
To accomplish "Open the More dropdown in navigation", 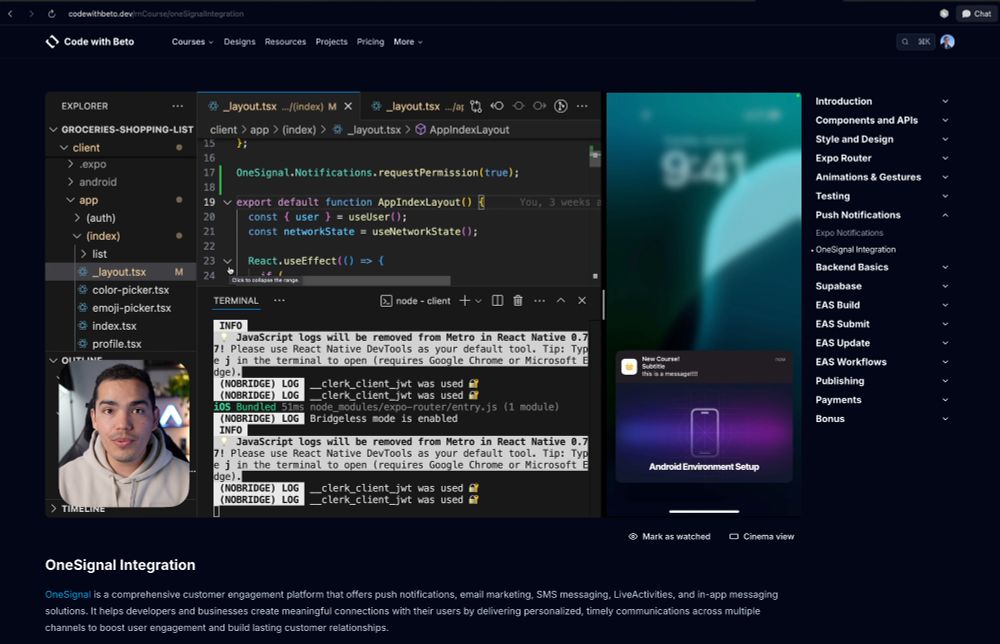I will [x=408, y=41].
